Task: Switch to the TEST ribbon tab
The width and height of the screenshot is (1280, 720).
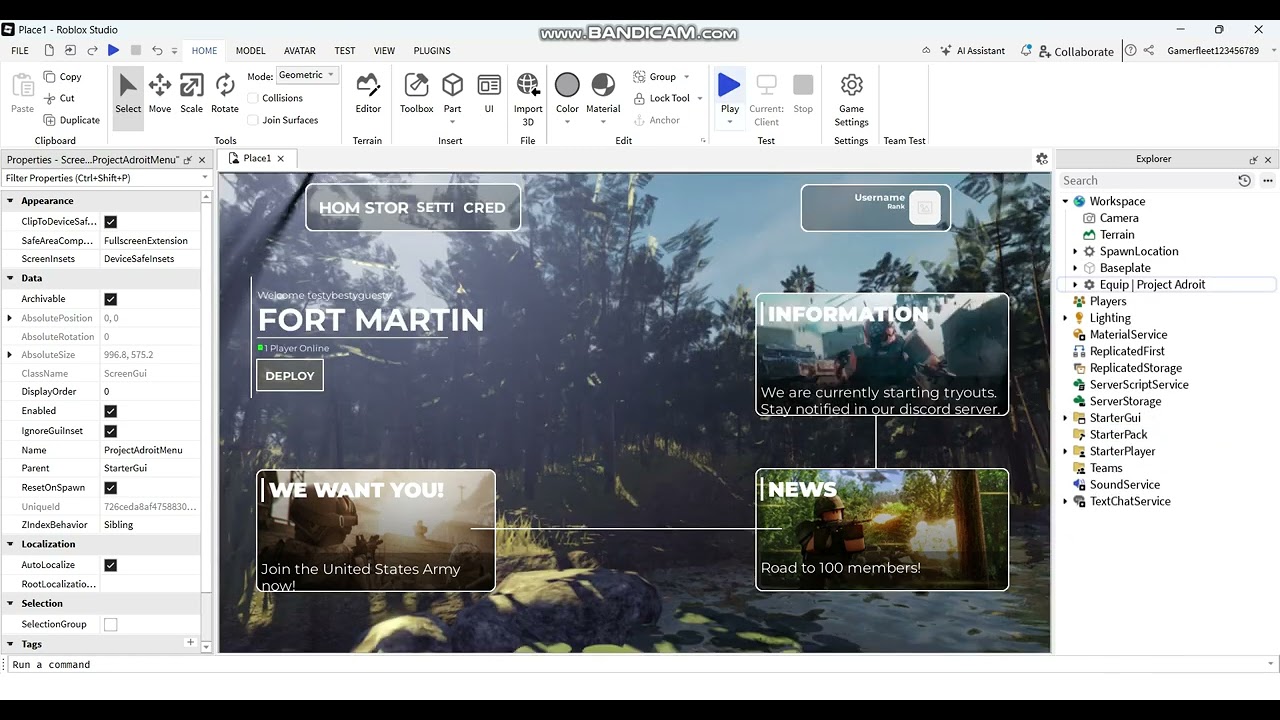Action: pos(345,51)
